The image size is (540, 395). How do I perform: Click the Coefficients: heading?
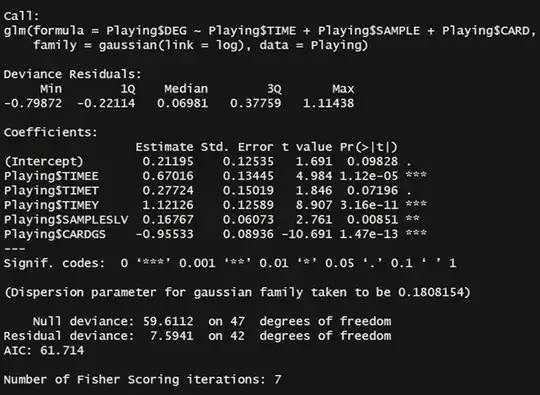(x=51, y=133)
